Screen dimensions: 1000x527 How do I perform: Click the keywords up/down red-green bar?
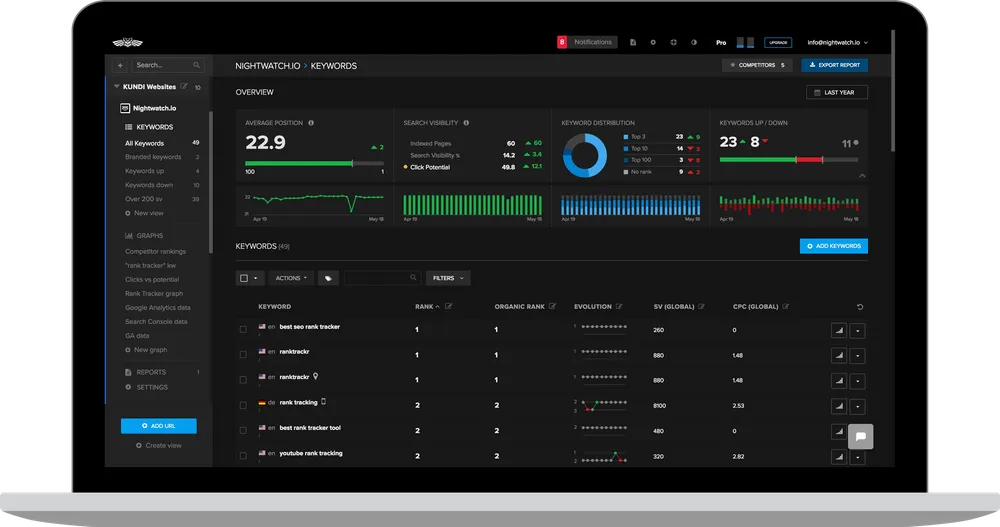click(789, 160)
